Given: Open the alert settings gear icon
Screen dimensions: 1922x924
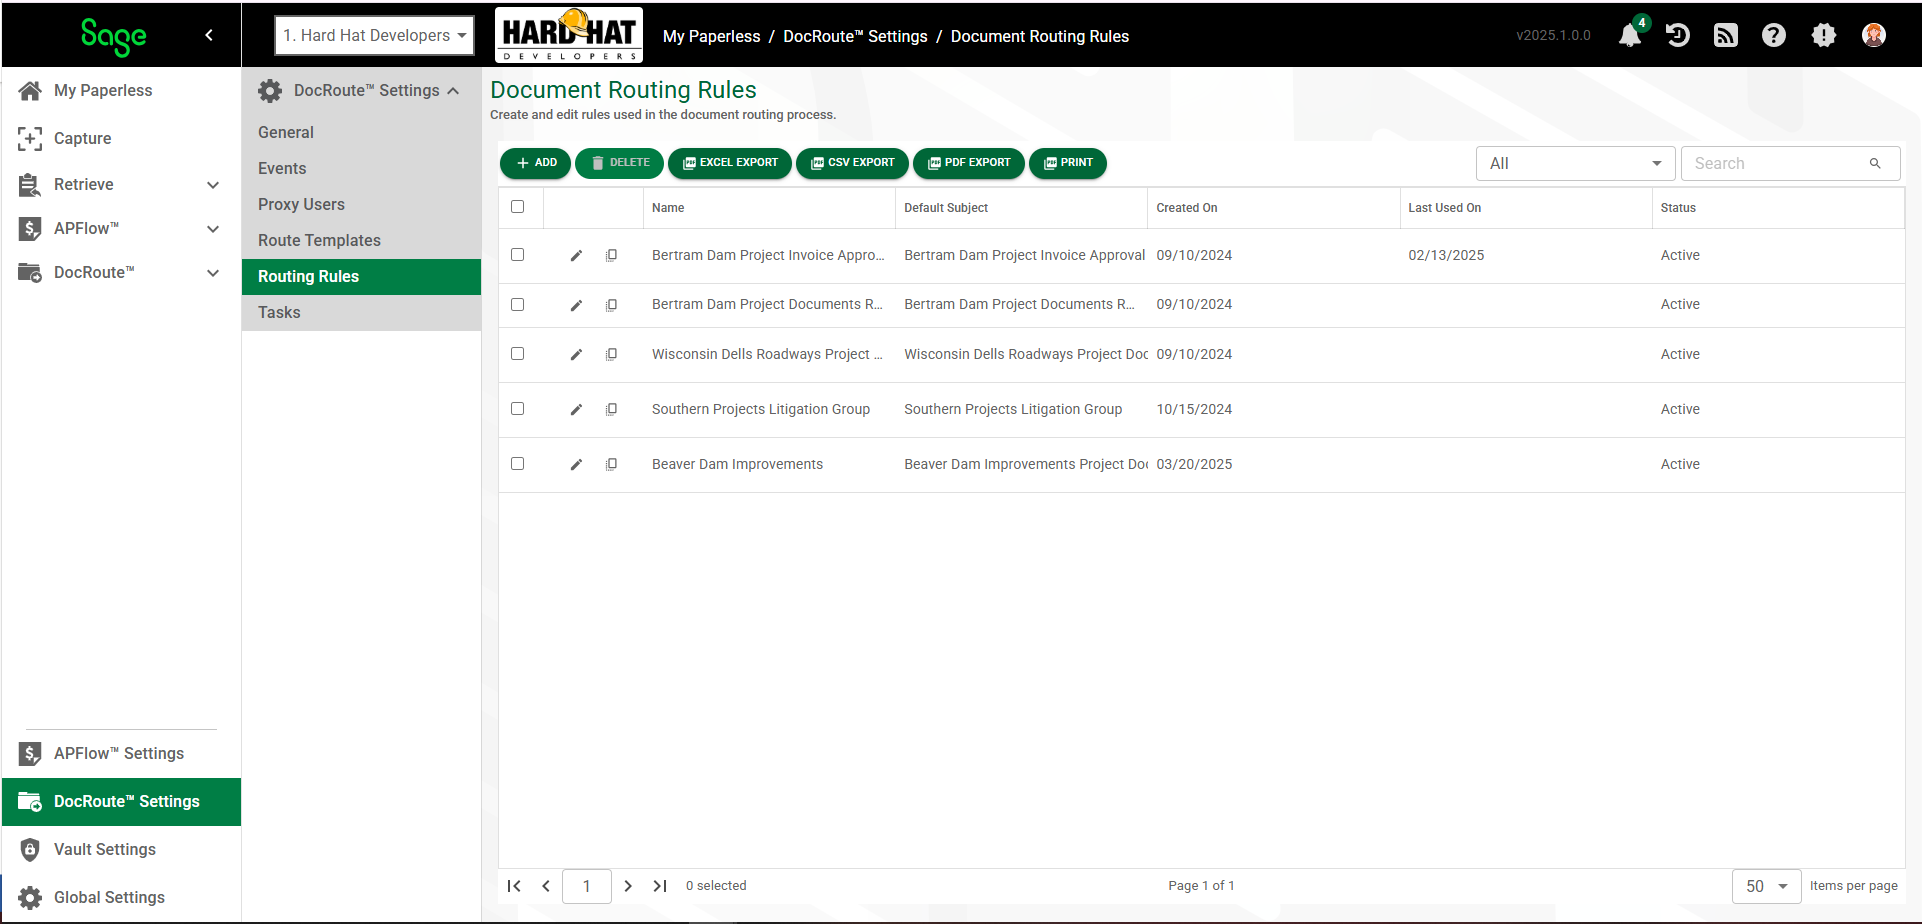Looking at the screenshot, I should [1824, 35].
